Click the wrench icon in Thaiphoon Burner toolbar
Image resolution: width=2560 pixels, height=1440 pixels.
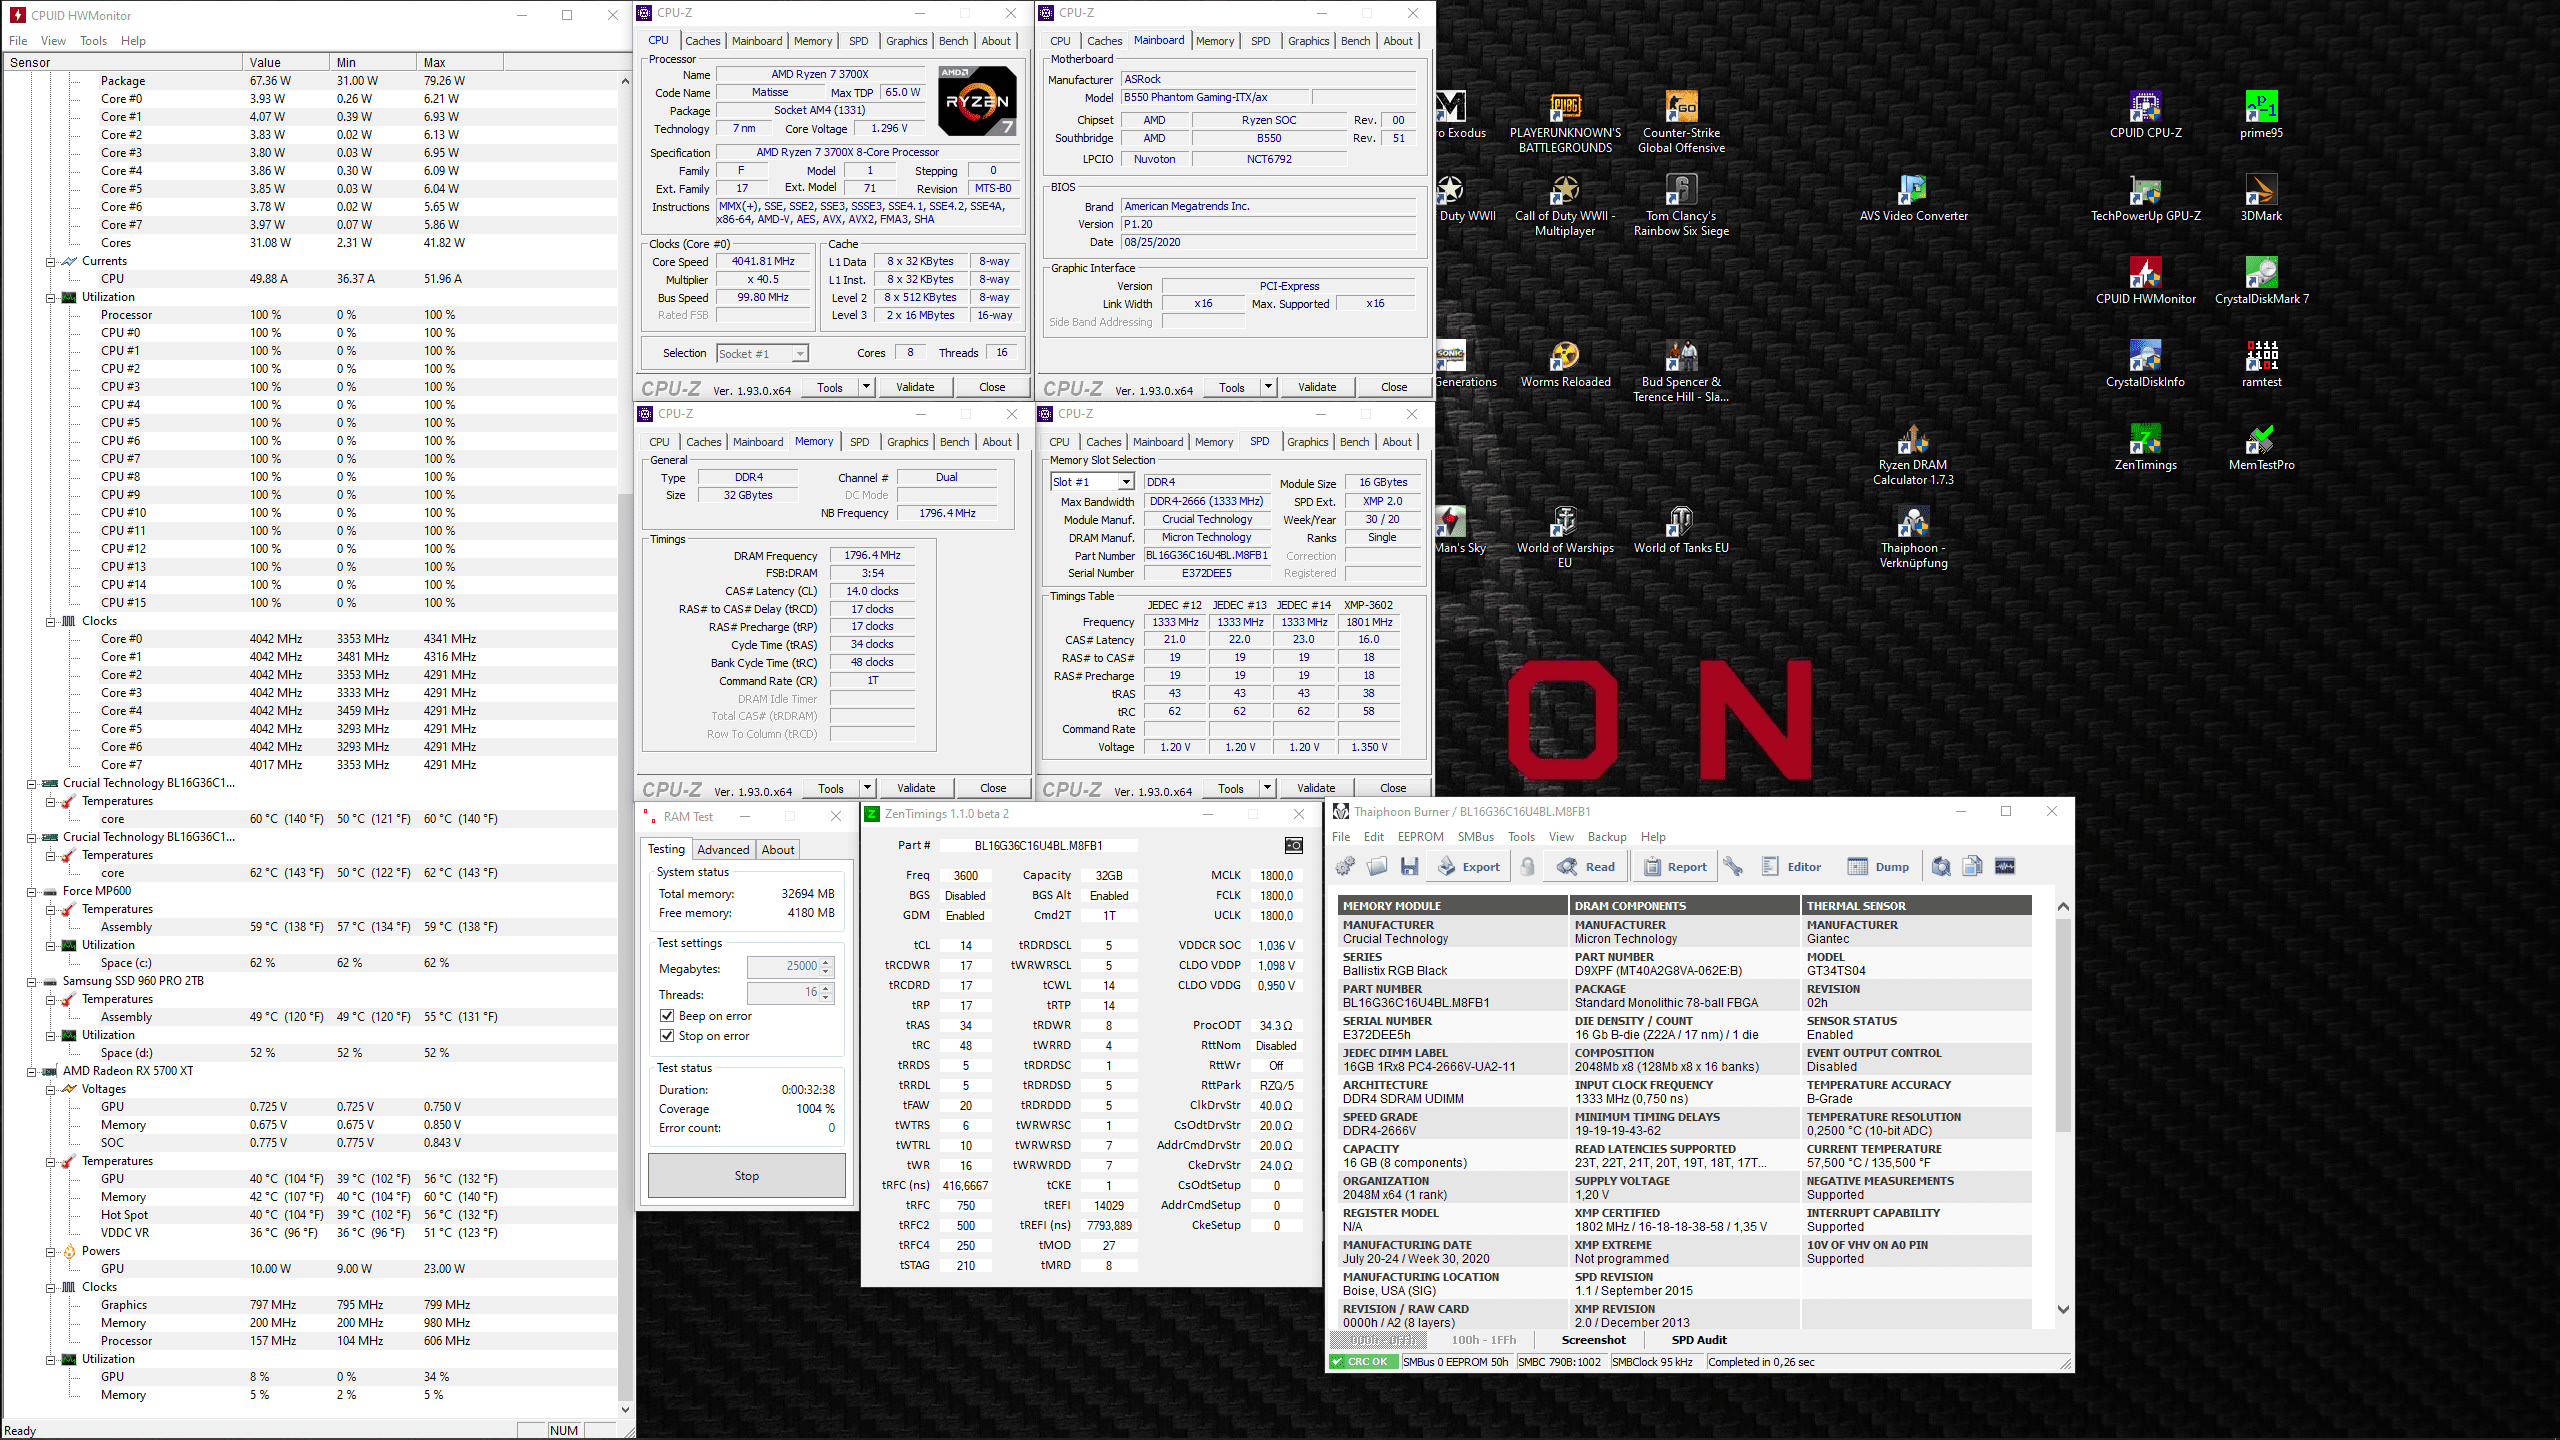click(x=1733, y=867)
